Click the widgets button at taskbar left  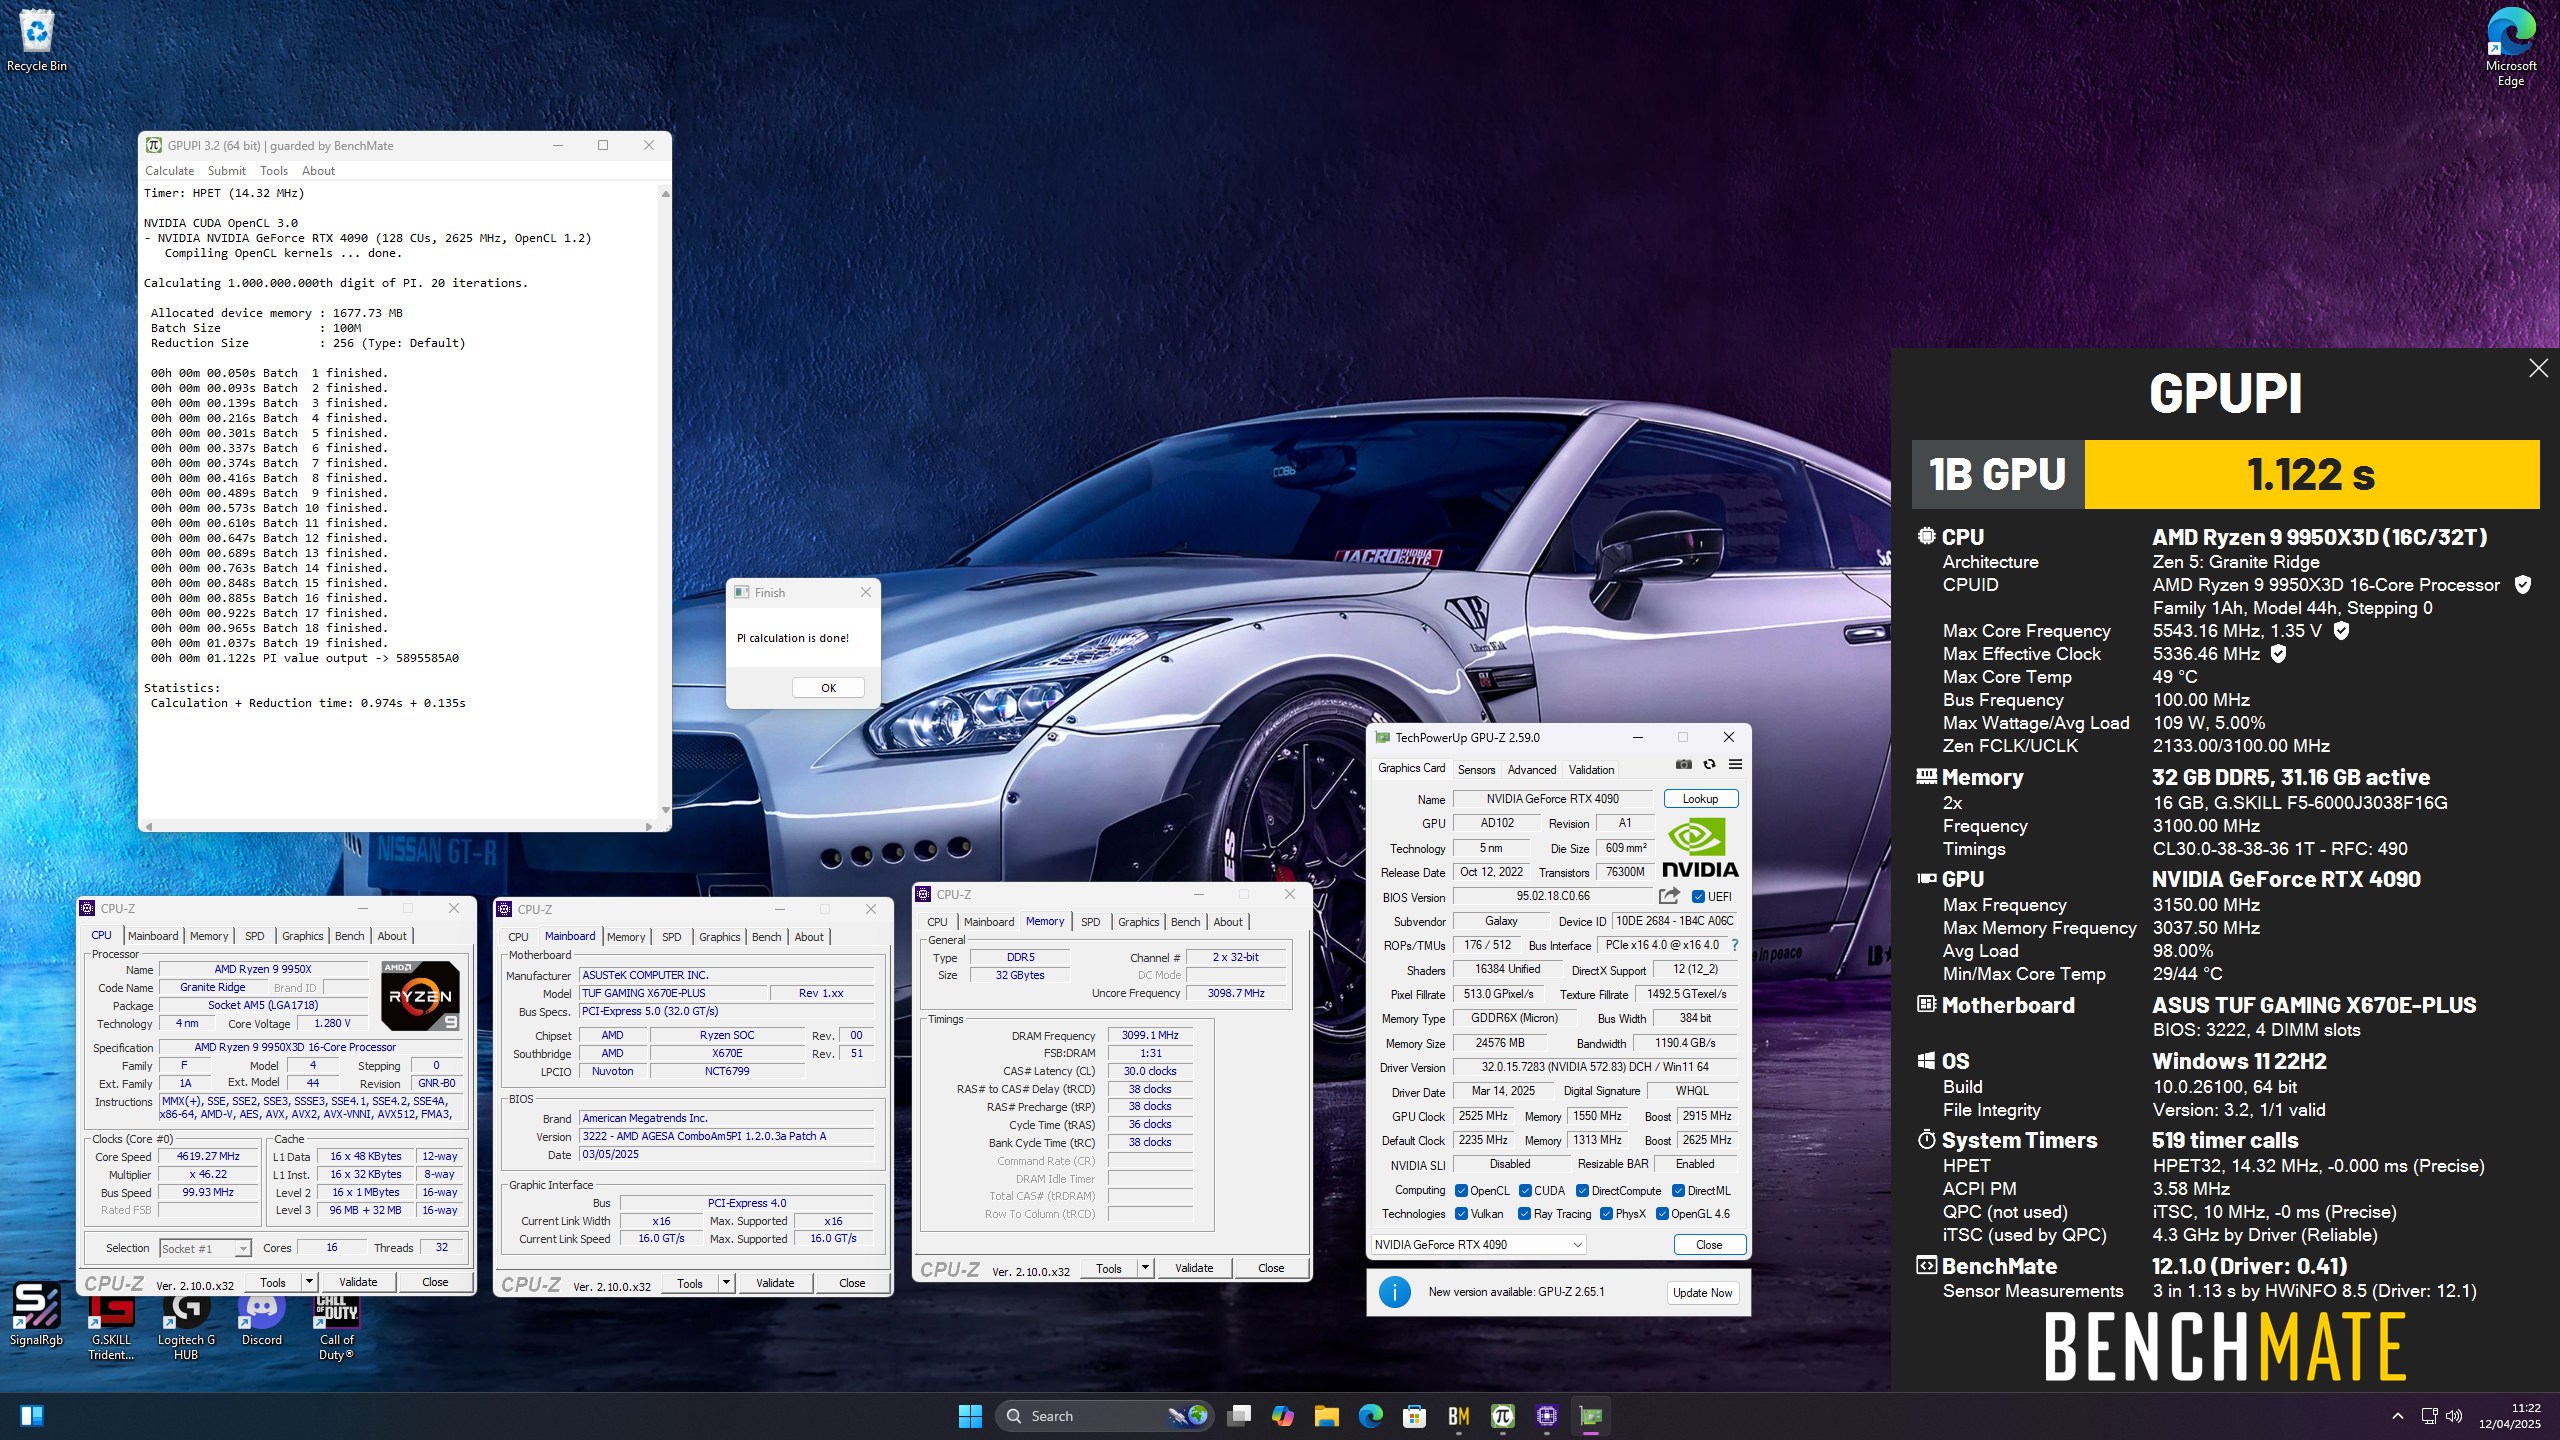pos(31,1416)
